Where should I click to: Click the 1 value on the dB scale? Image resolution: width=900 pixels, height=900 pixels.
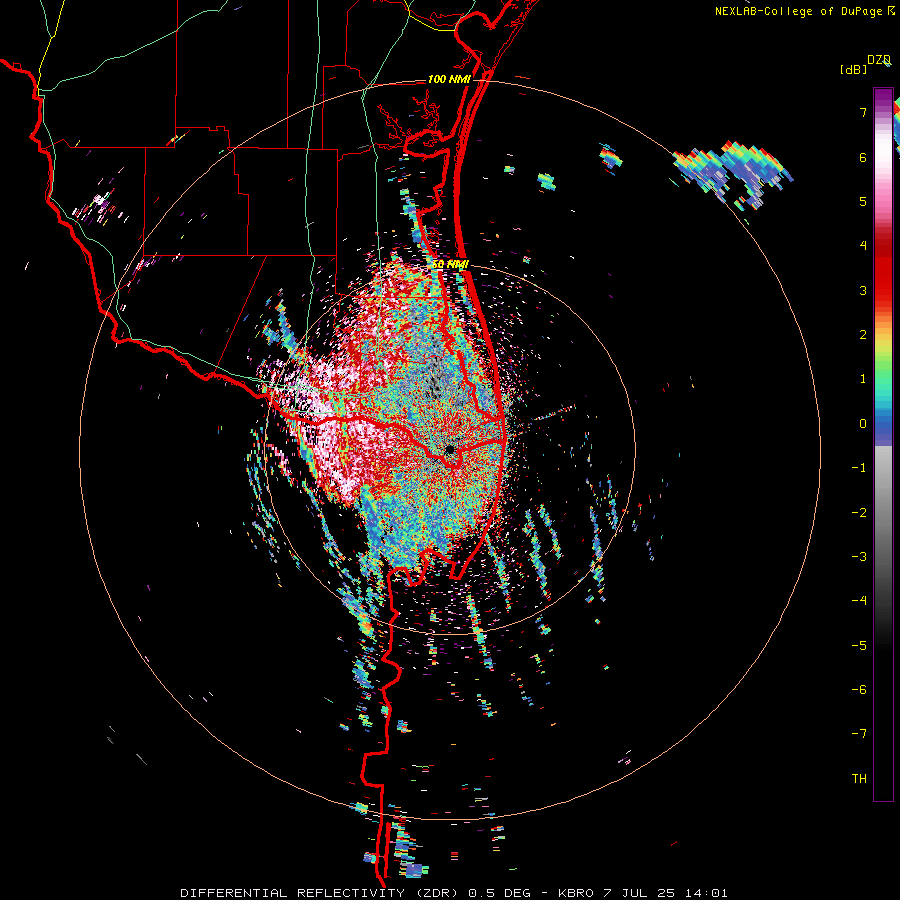[x=863, y=379]
